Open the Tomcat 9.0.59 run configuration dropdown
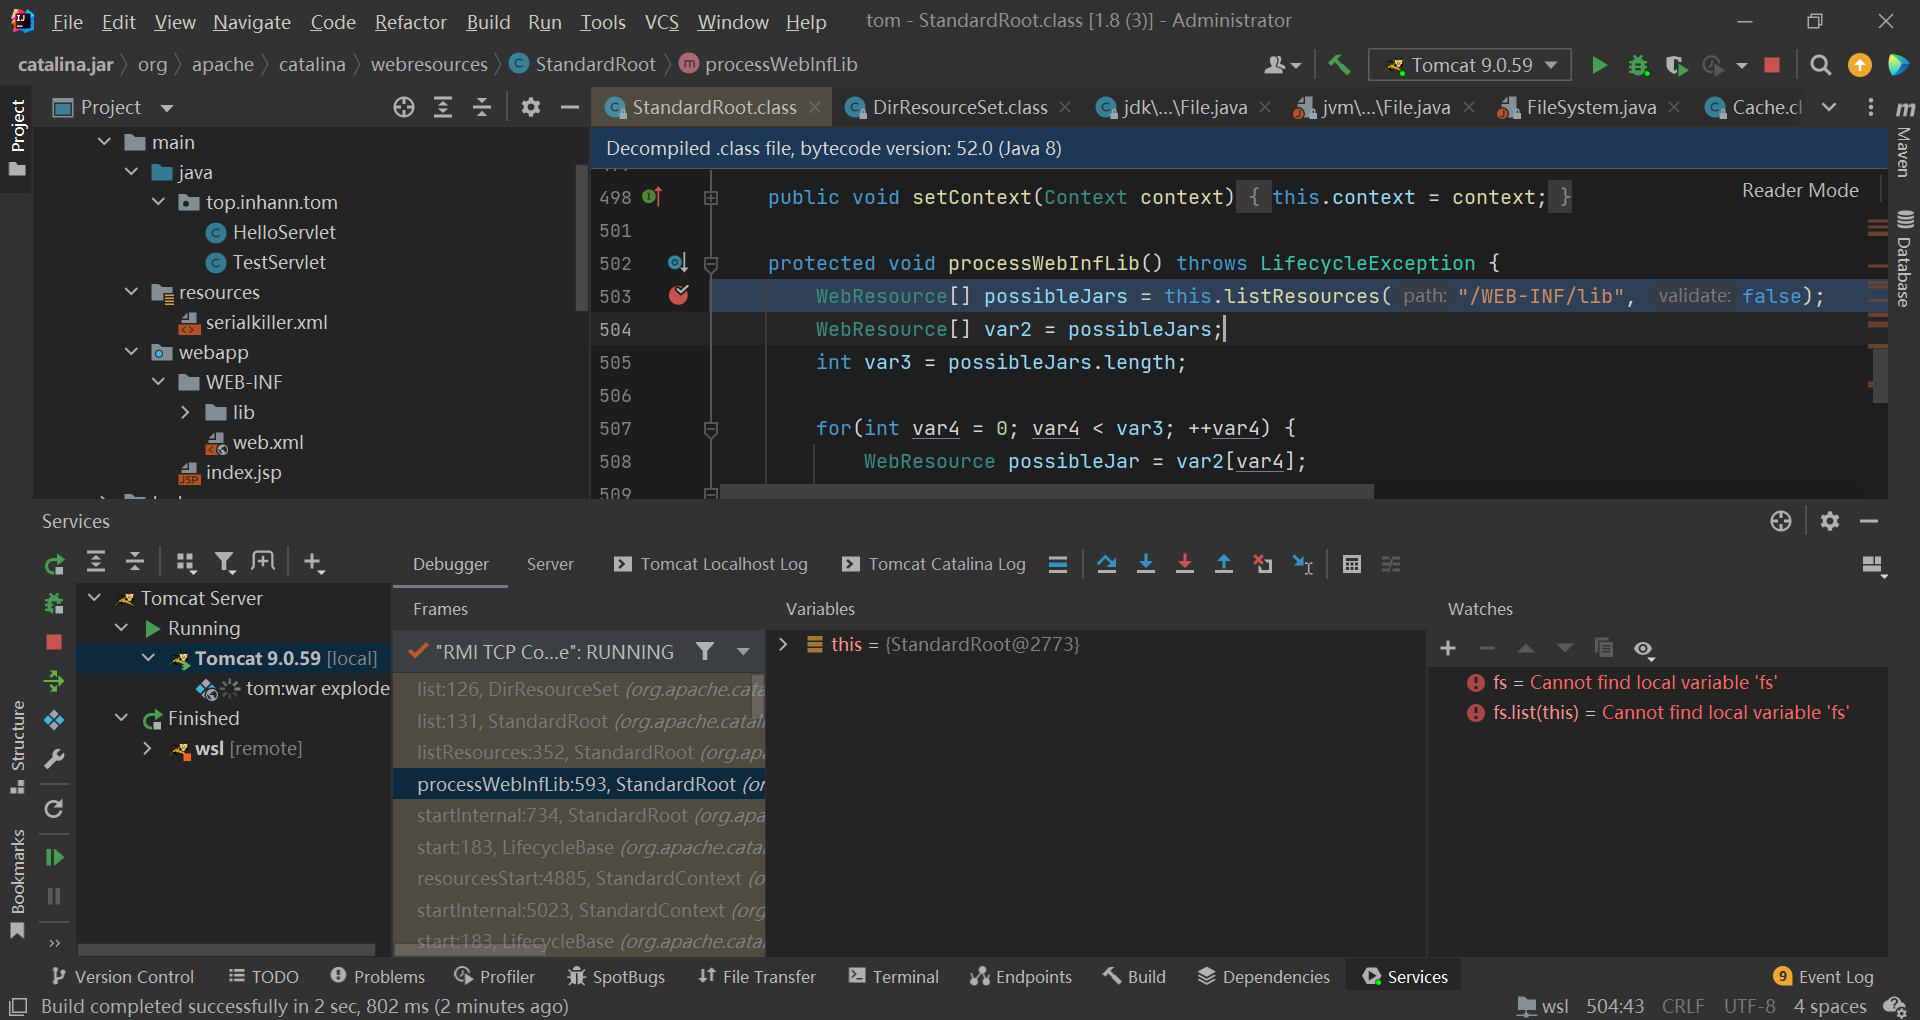The width and height of the screenshot is (1920, 1020). point(1470,65)
